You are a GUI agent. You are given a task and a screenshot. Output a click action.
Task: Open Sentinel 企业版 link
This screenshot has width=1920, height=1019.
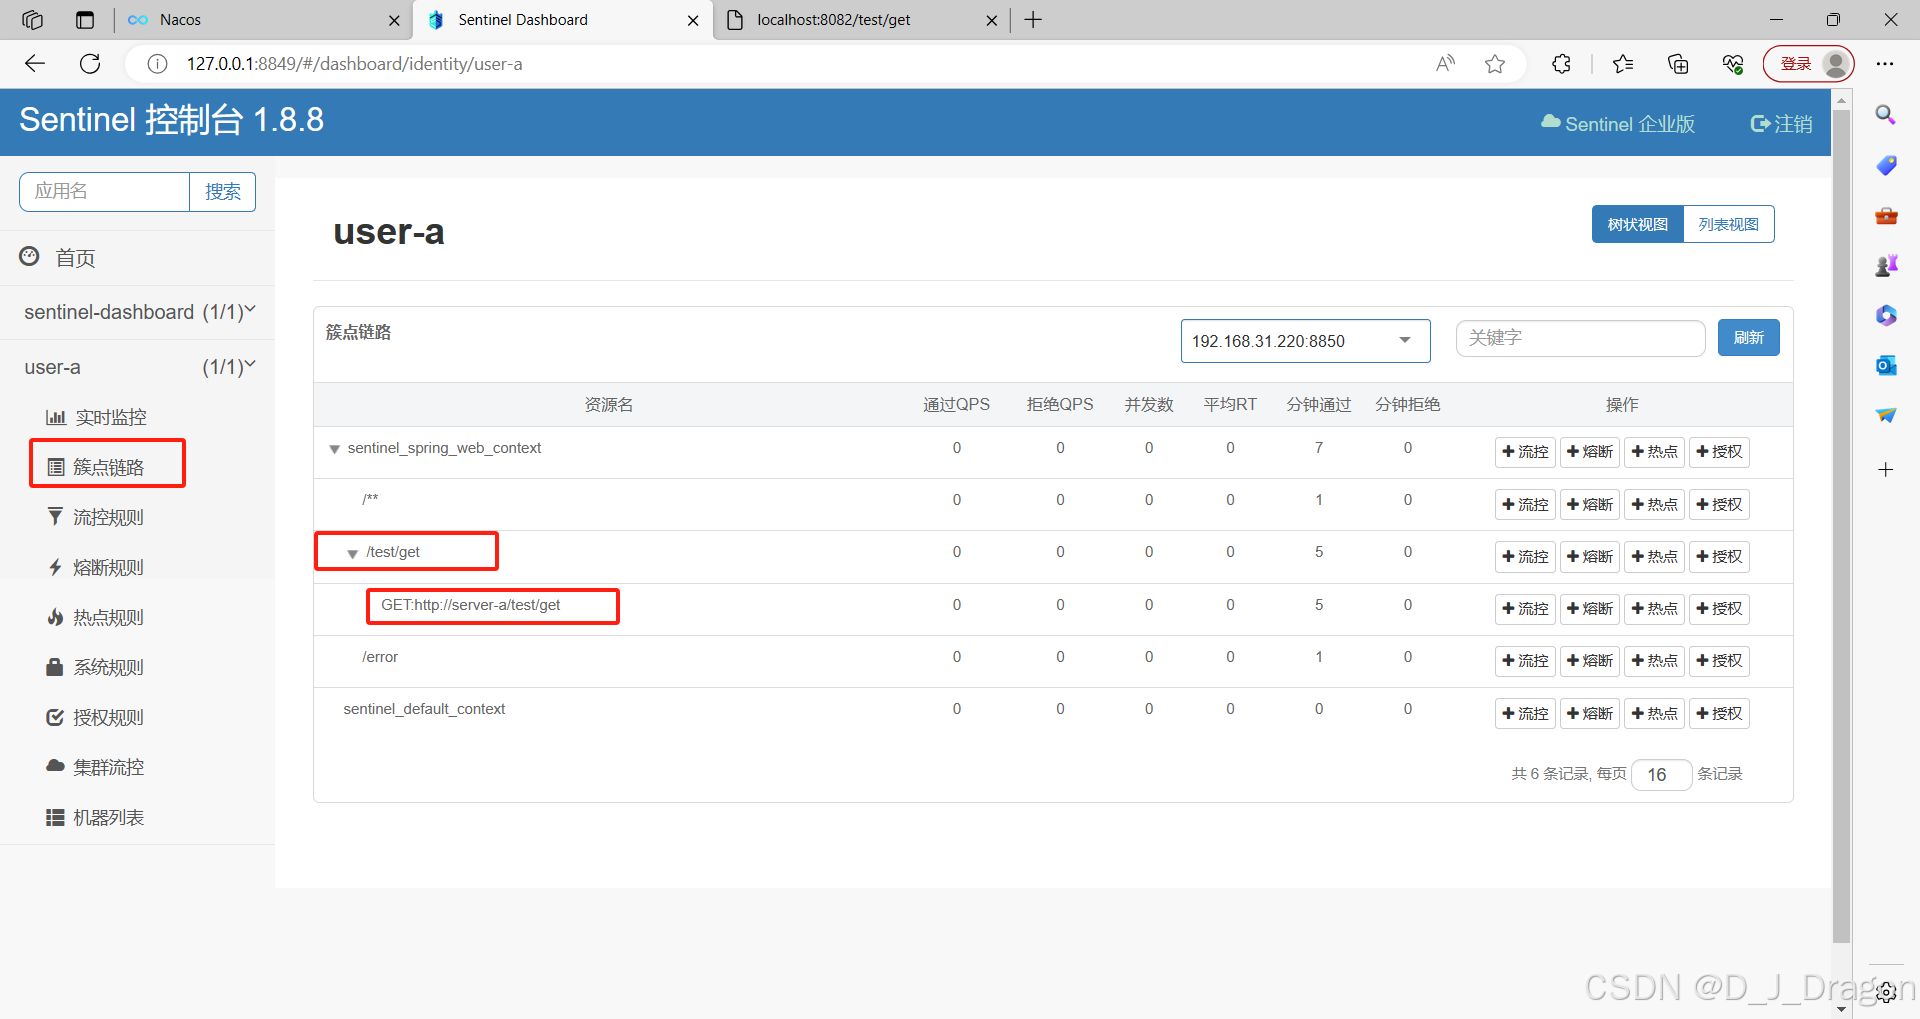pos(1618,124)
